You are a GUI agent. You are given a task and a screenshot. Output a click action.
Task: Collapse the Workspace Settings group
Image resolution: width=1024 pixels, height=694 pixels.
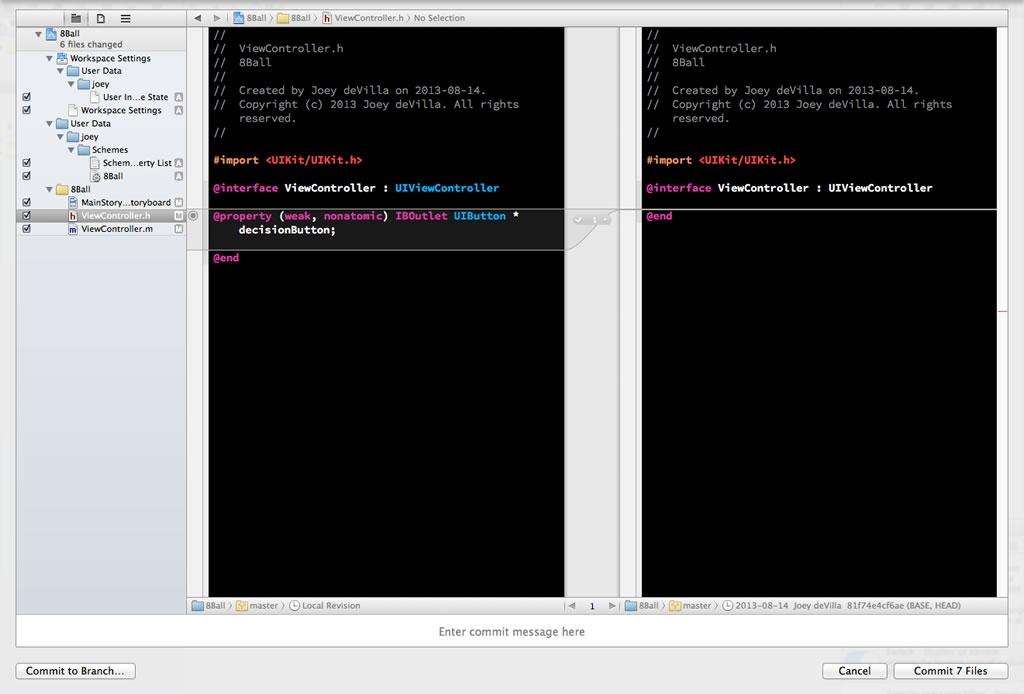click(x=49, y=58)
